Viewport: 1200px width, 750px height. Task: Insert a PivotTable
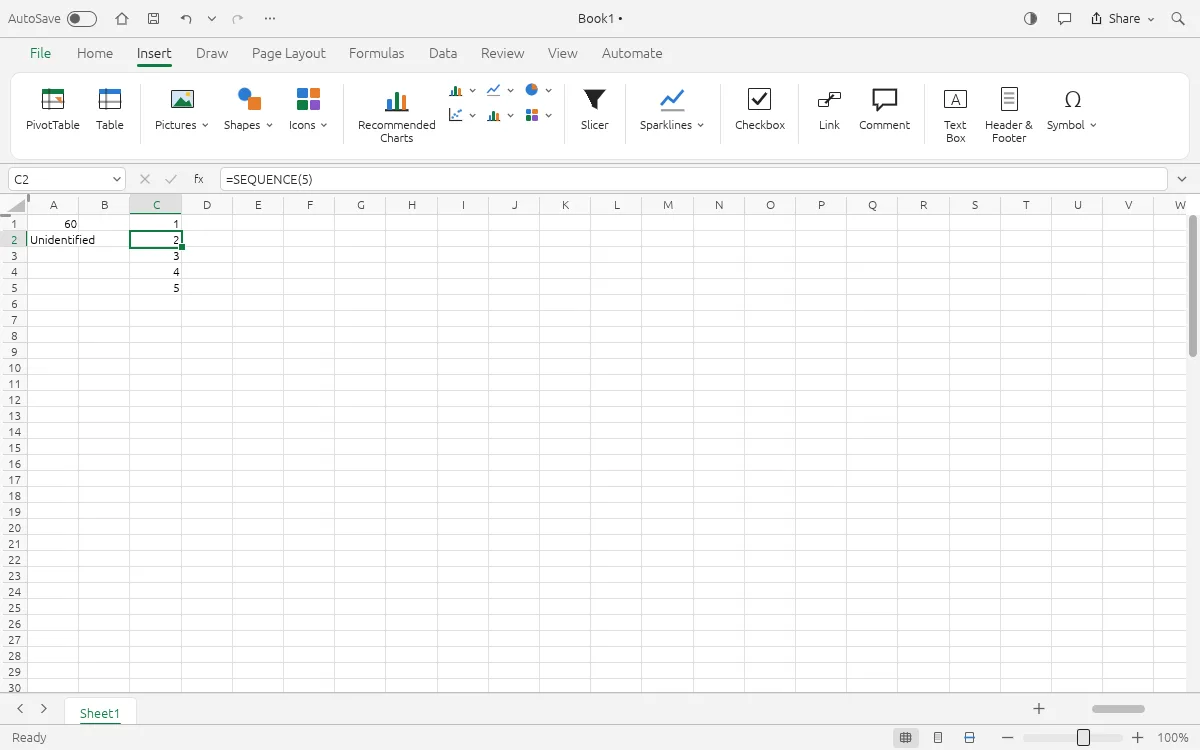point(53,110)
